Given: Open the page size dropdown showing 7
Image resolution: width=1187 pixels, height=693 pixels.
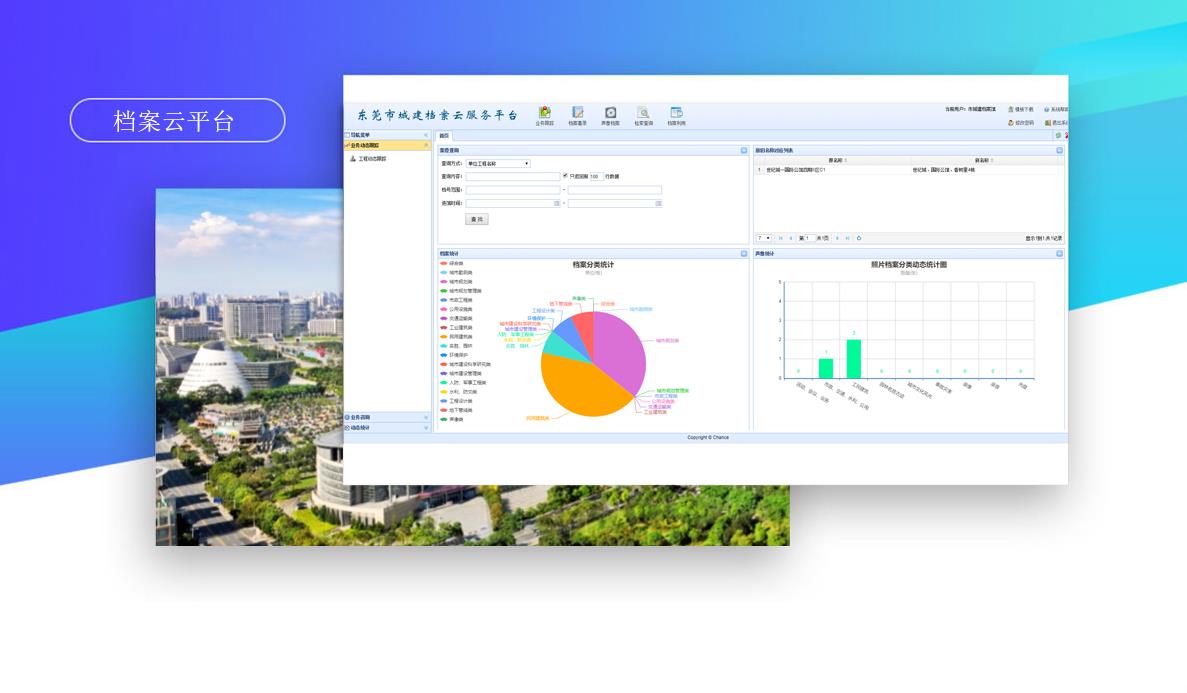Looking at the screenshot, I should [x=764, y=239].
